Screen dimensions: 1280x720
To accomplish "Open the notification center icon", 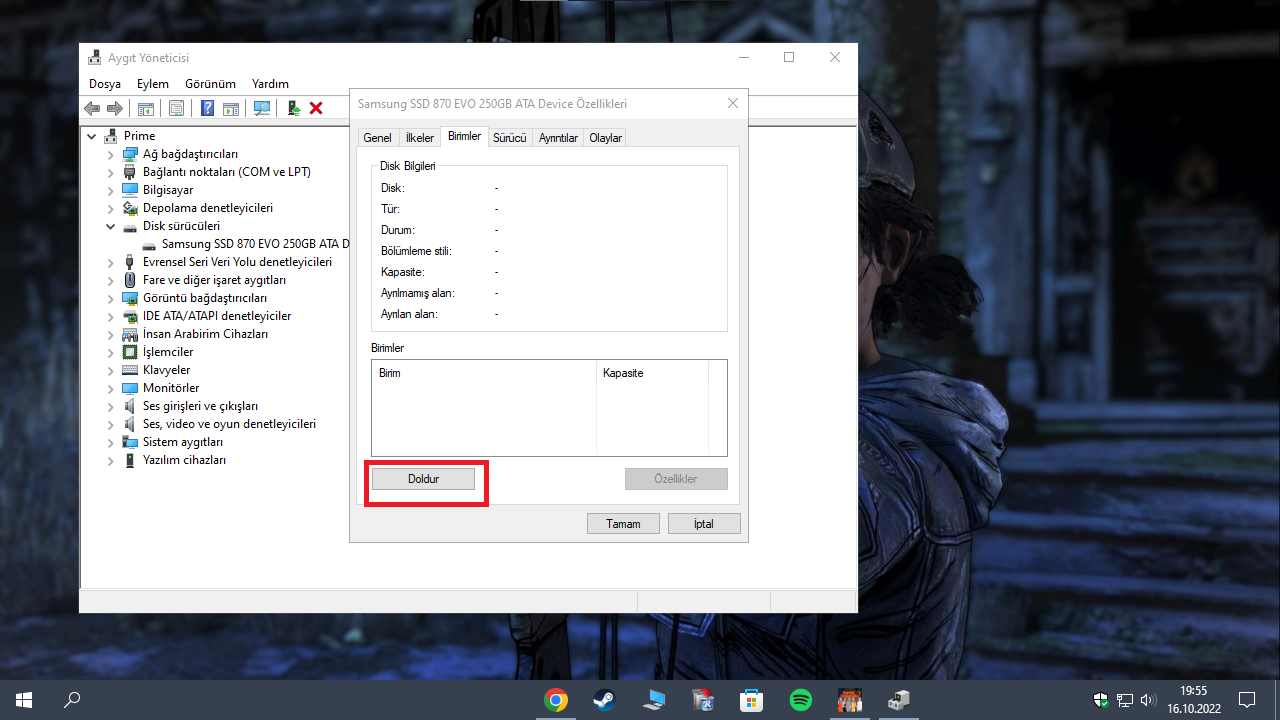I will (1247, 700).
